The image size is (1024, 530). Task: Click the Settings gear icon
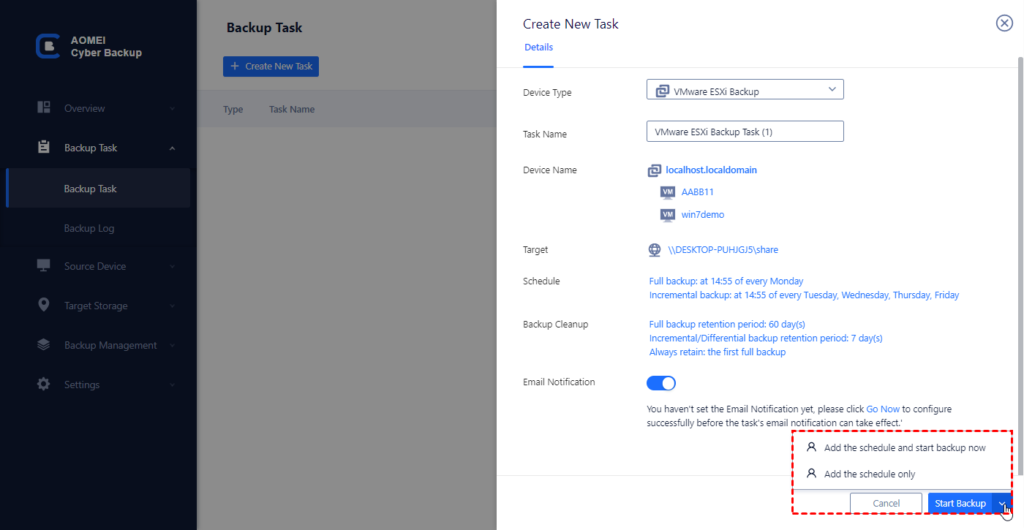pos(44,384)
